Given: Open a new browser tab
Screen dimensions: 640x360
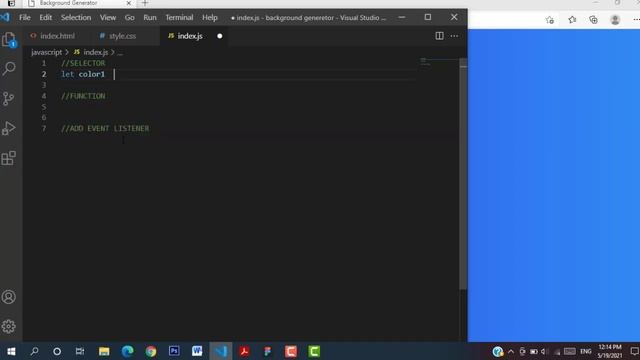Looking at the screenshot, I should tap(145, 3).
